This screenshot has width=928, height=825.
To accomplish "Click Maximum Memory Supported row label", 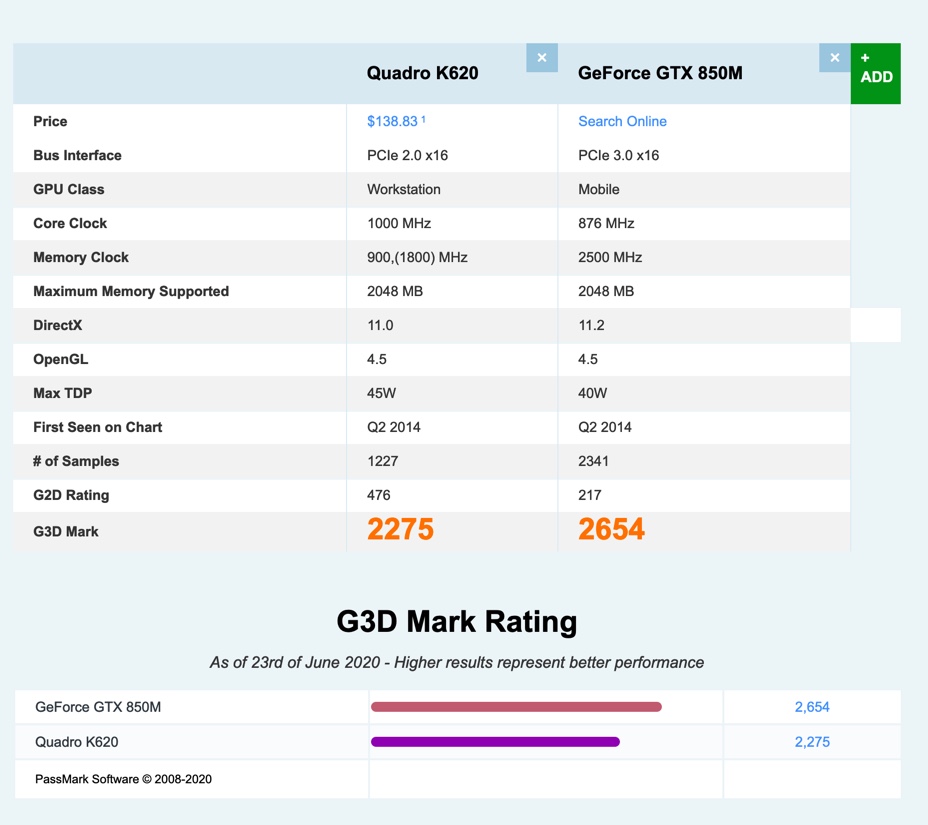I will pos(131,291).
